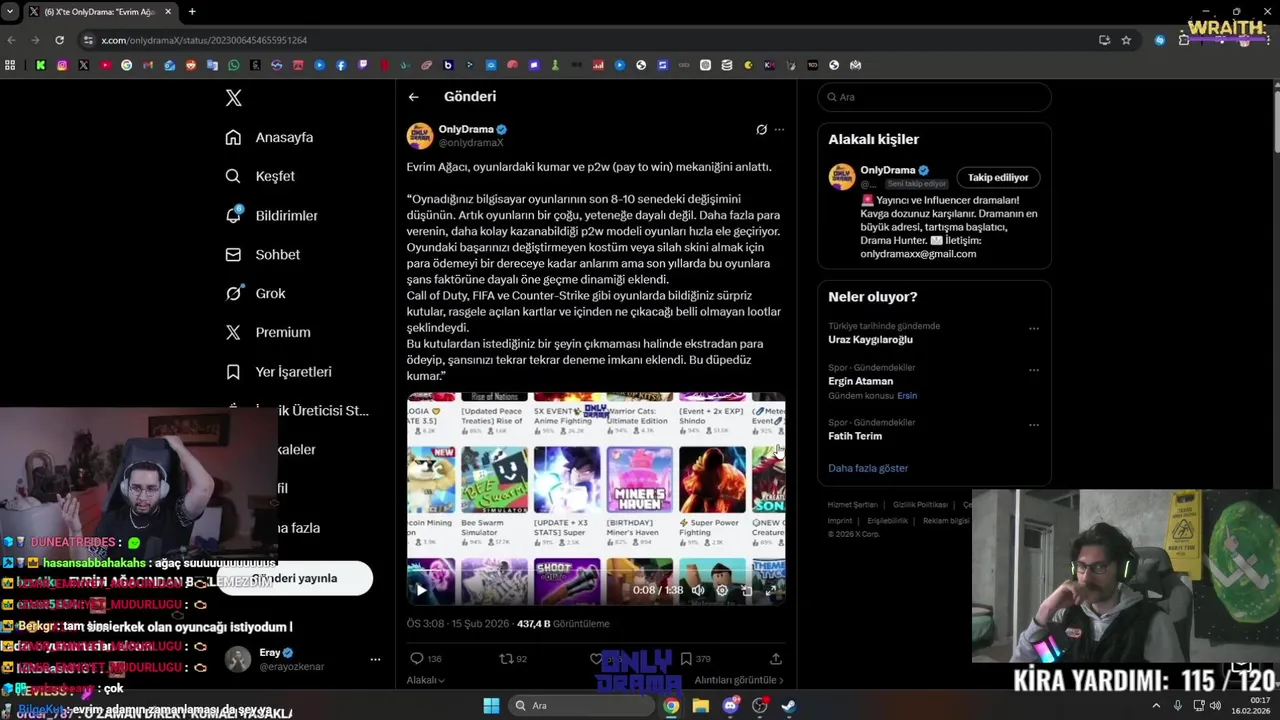
Task: Click the Ersin trend topic link
Action: (907, 396)
